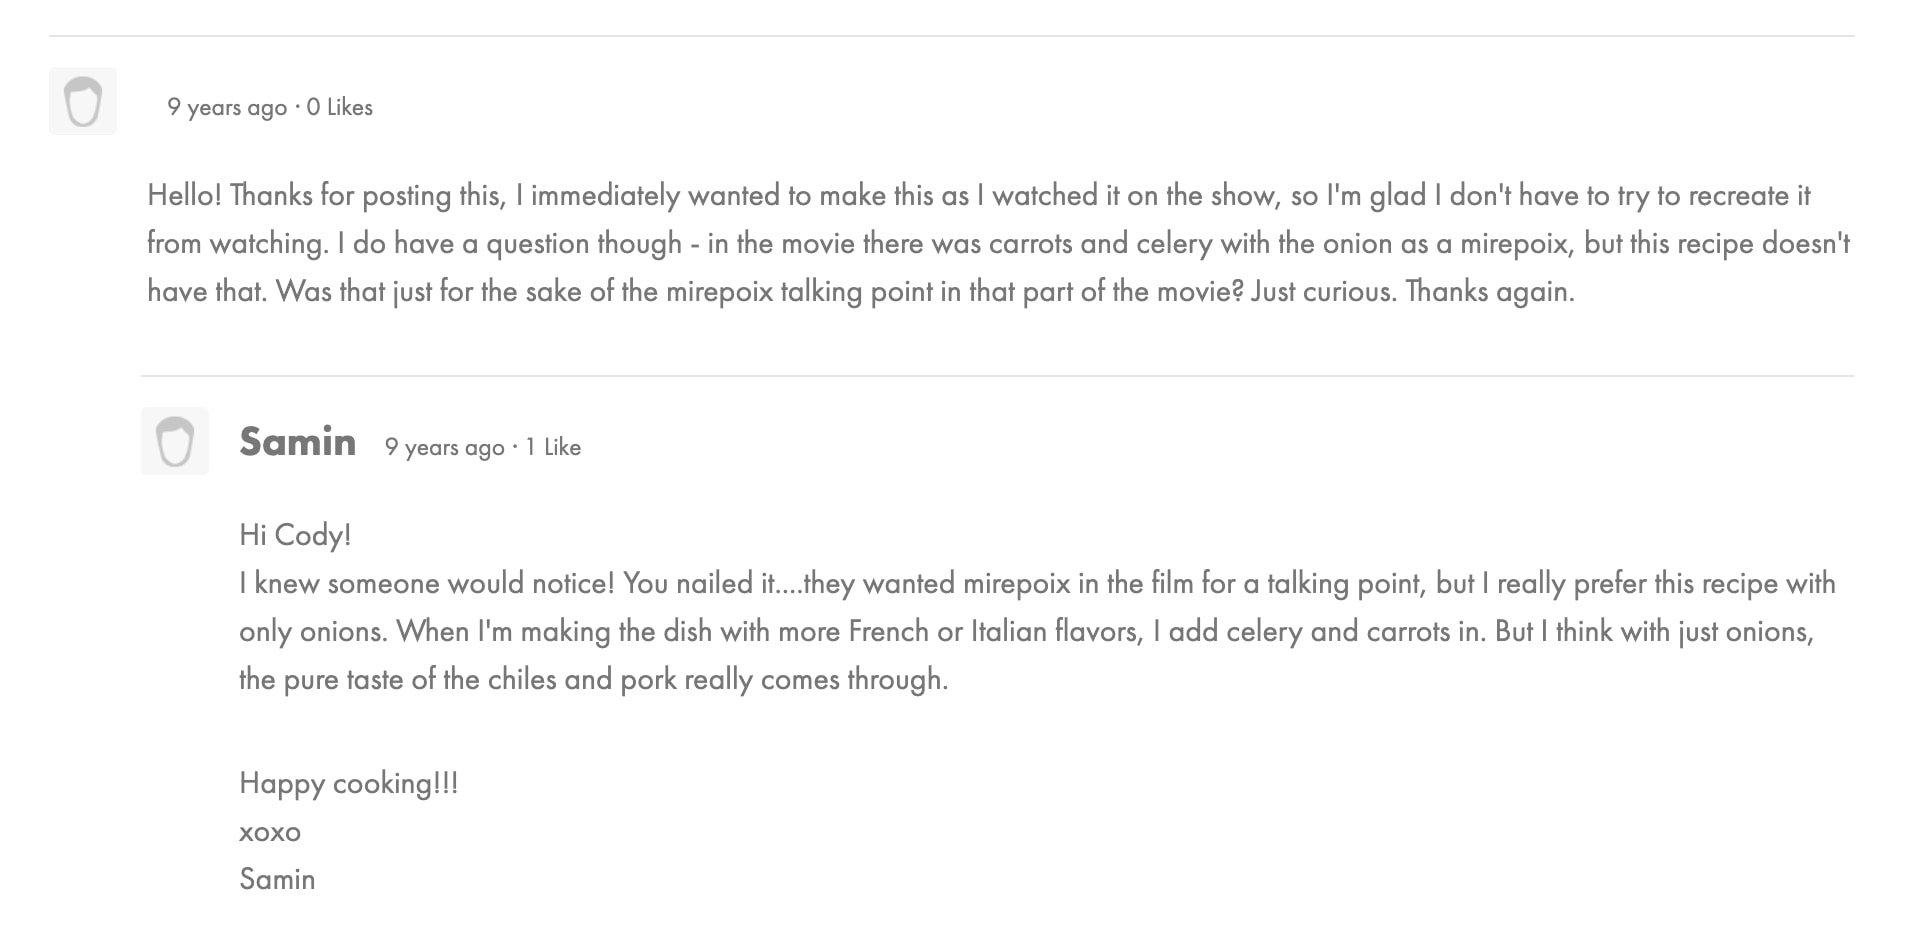1932x928 pixels.
Task: Click the line starting 'Hello! Thanks for posting'
Action: click(x=978, y=195)
